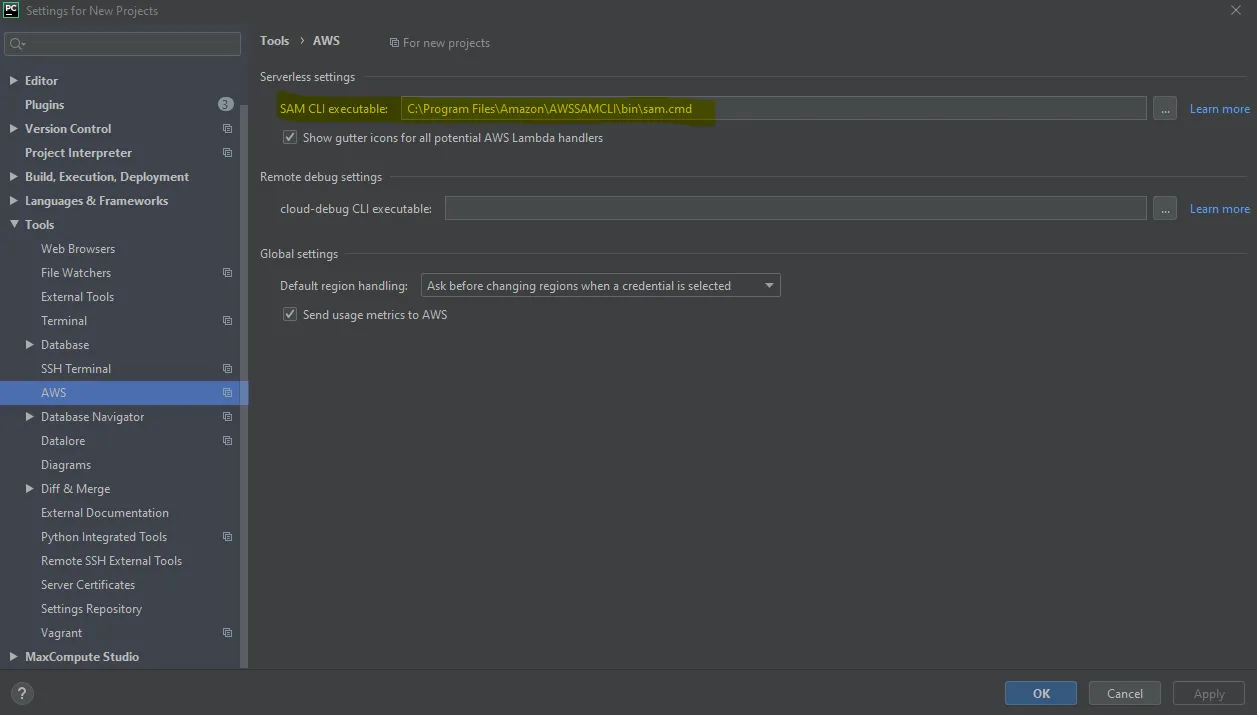Expand the Version Control node
The image size is (1257, 715).
13,129
